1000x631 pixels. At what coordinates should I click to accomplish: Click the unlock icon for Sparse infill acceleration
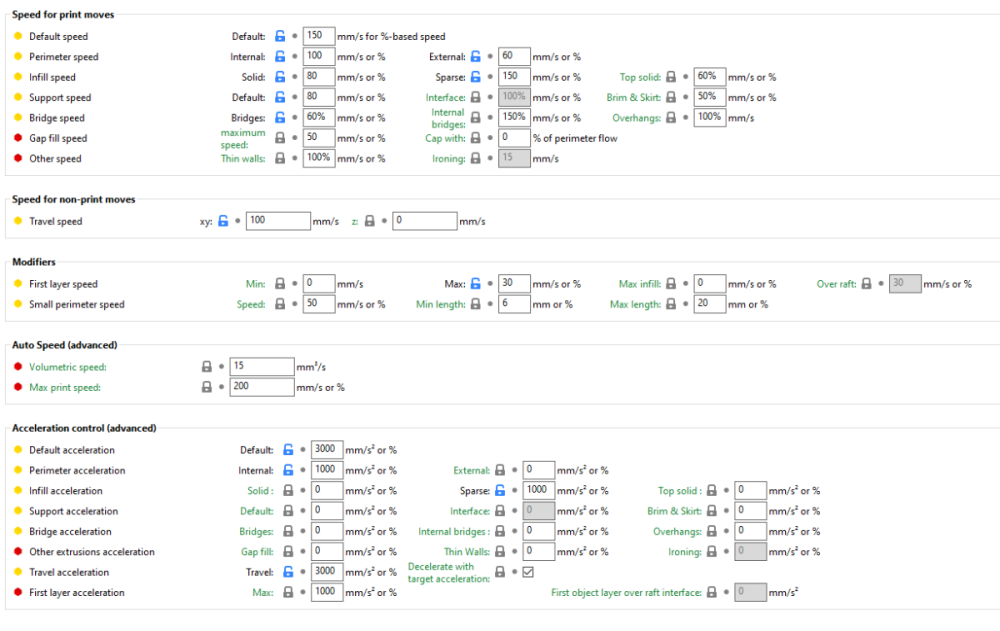pos(500,491)
